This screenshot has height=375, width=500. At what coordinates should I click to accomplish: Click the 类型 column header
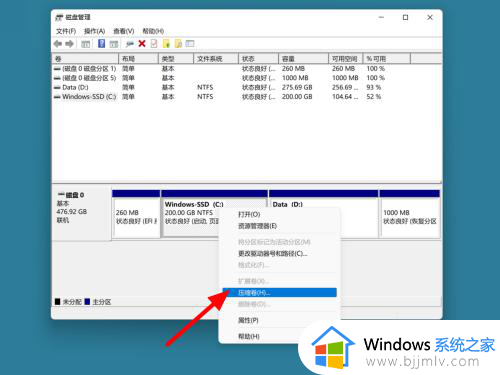point(176,59)
